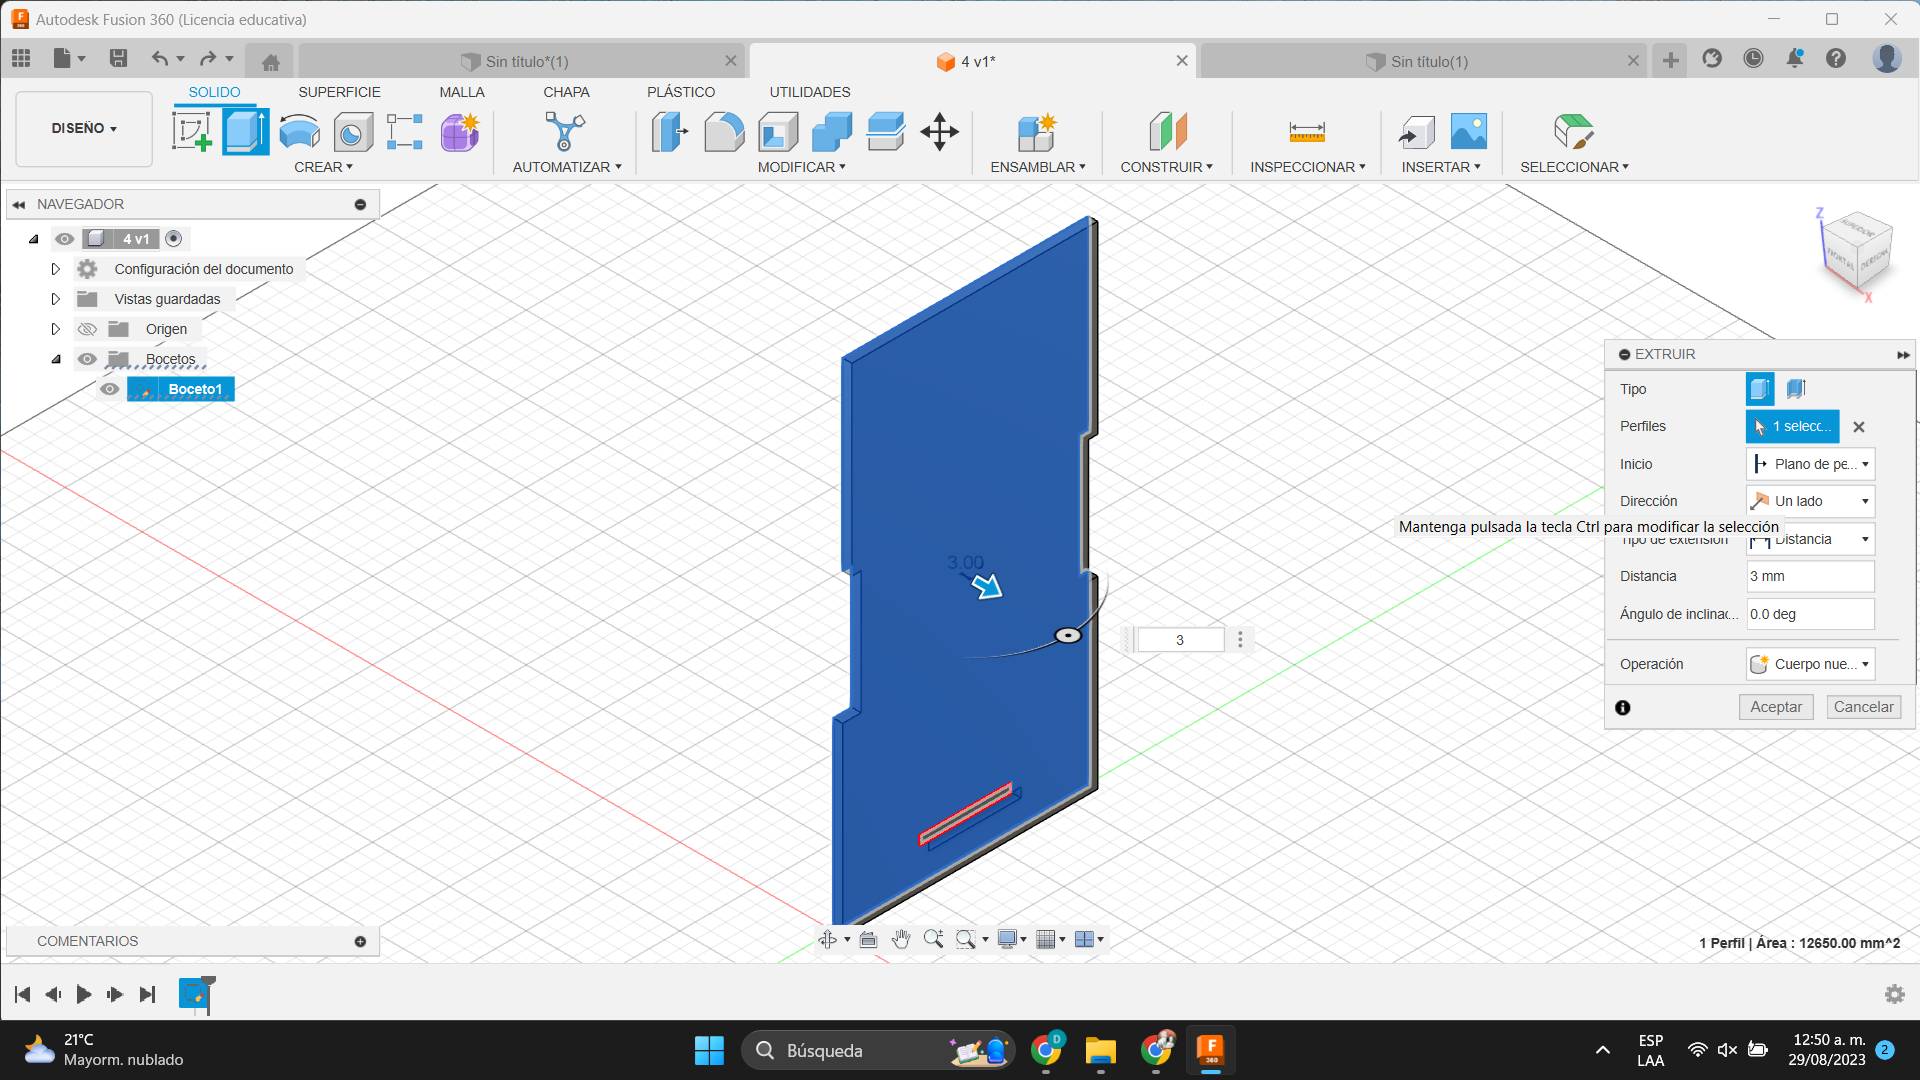Switch to the MALLA tab
The width and height of the screenshot is (1920, 1080).
462,92
